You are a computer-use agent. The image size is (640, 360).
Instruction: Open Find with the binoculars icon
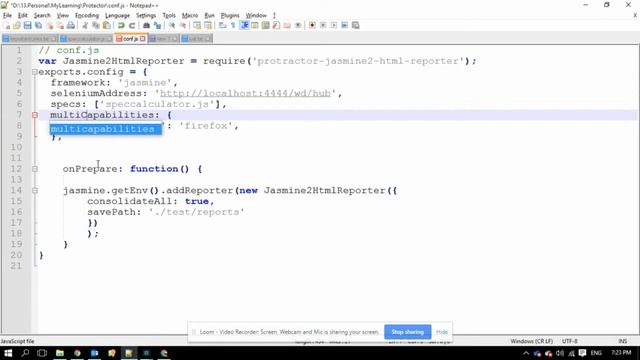[x=146, y=25]
